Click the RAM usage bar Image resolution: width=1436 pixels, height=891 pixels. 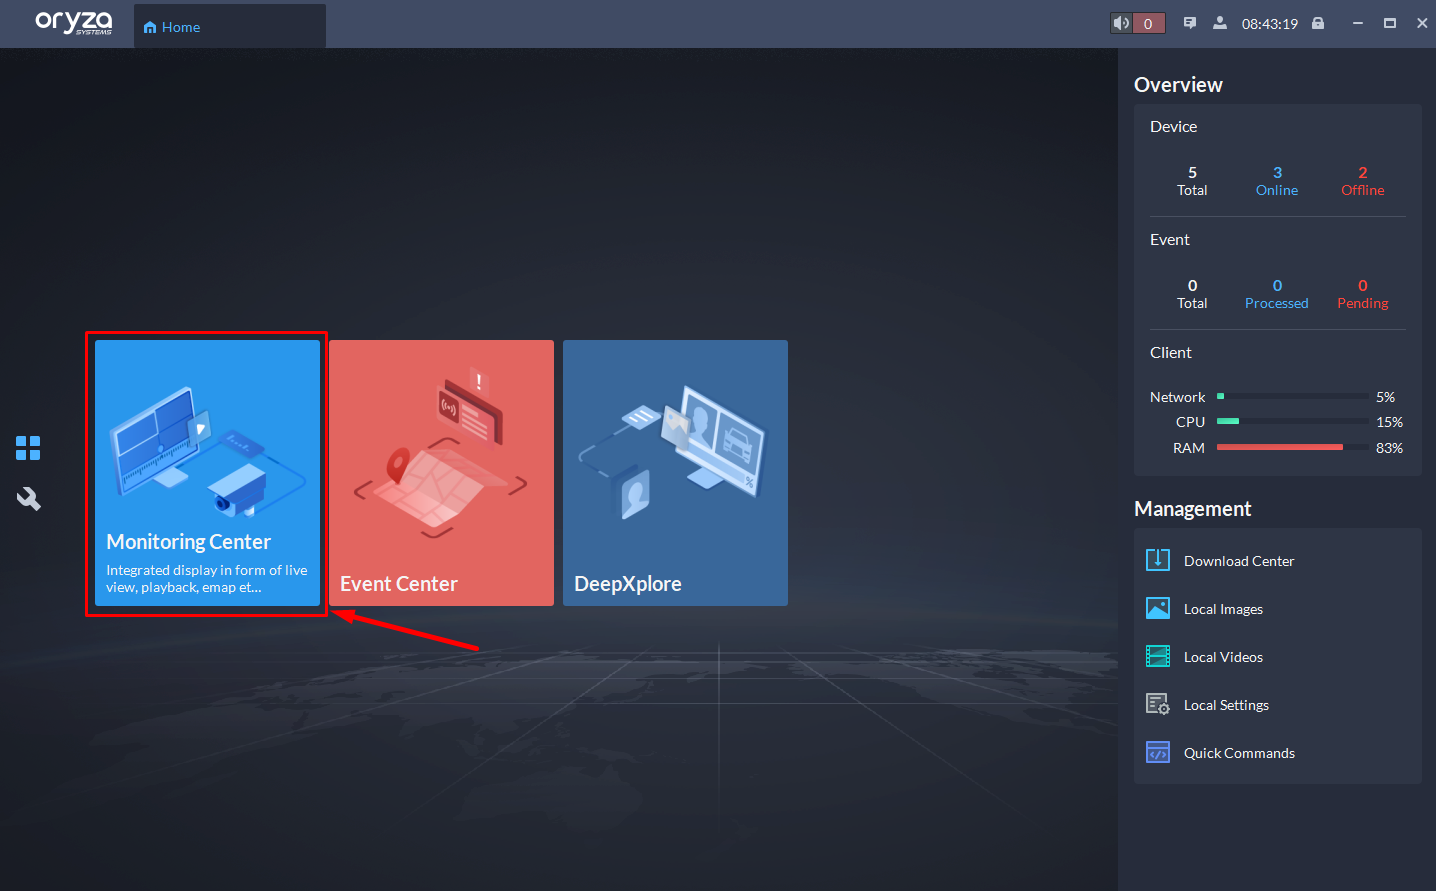click(x=1293, y=448)
